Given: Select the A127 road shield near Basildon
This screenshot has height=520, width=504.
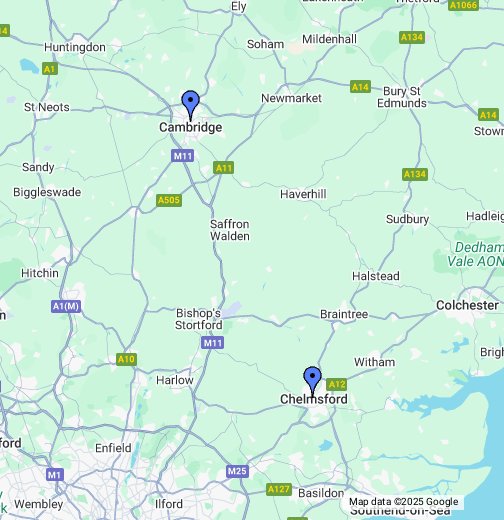Looking at the screenshot, I should tap(279, 489).
